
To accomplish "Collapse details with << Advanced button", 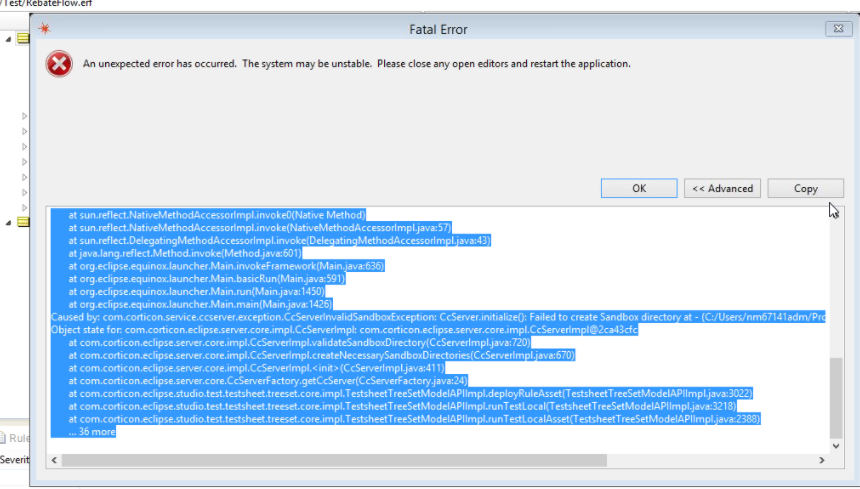I will 722,188.
